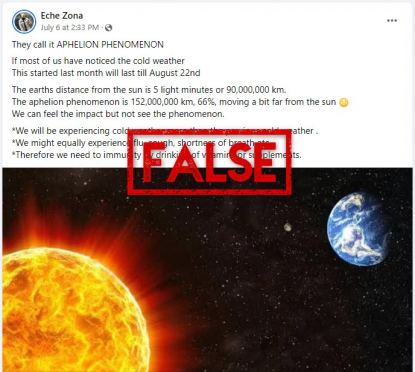Open the three-dot post options menu
The width and height of the screenshot is (415, 372).
[x=392, y=21]
